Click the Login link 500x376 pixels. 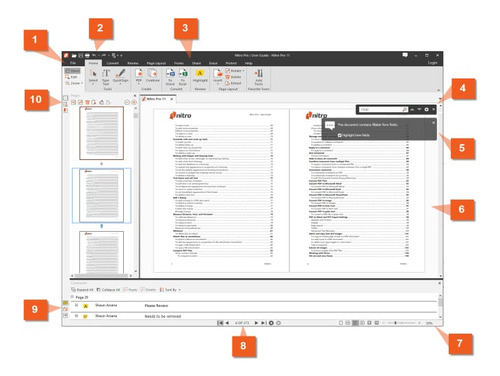point(432,63)
